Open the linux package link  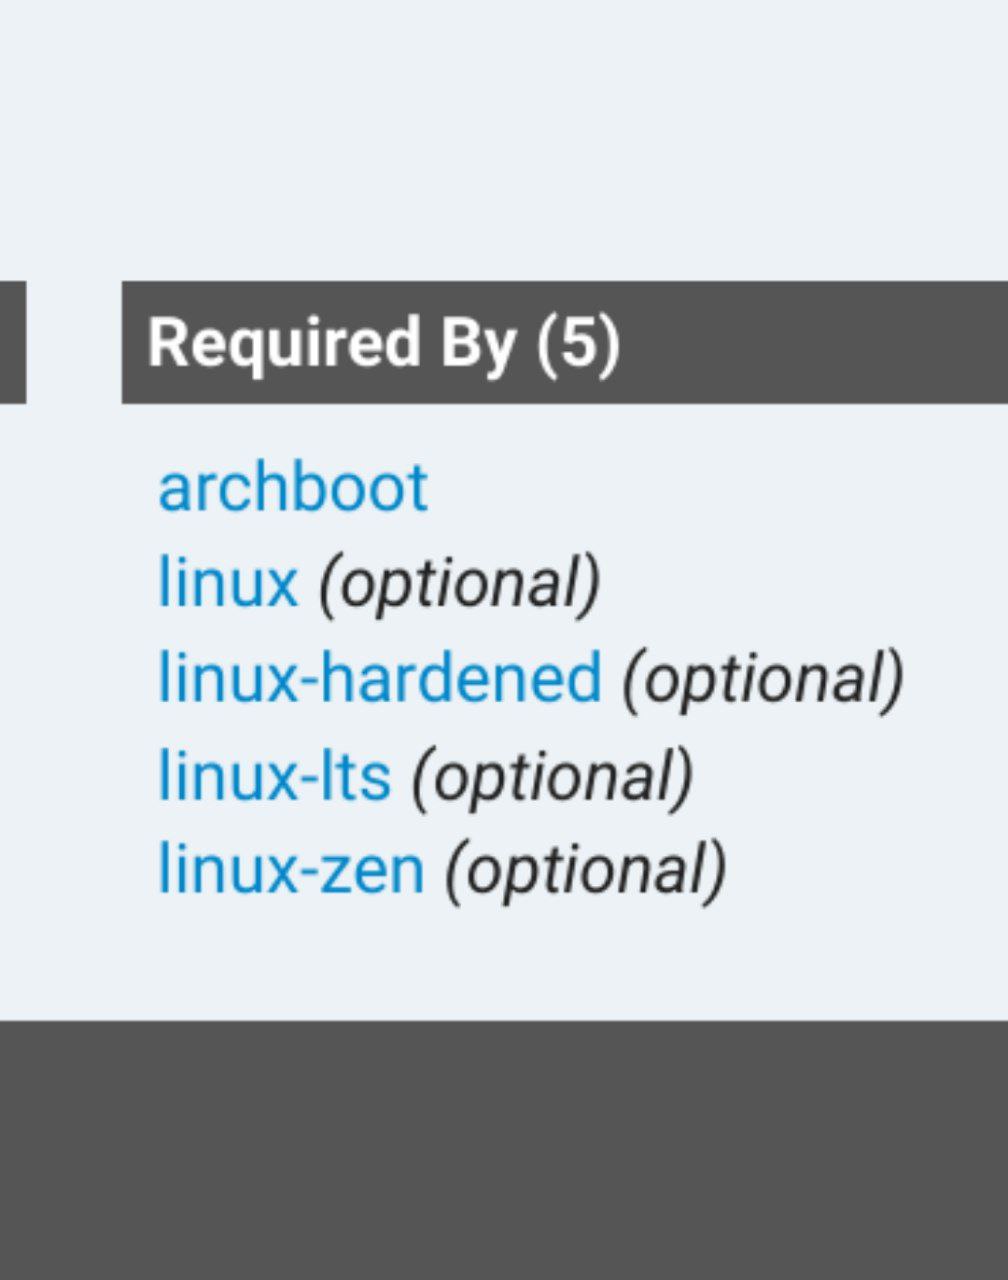228,582
